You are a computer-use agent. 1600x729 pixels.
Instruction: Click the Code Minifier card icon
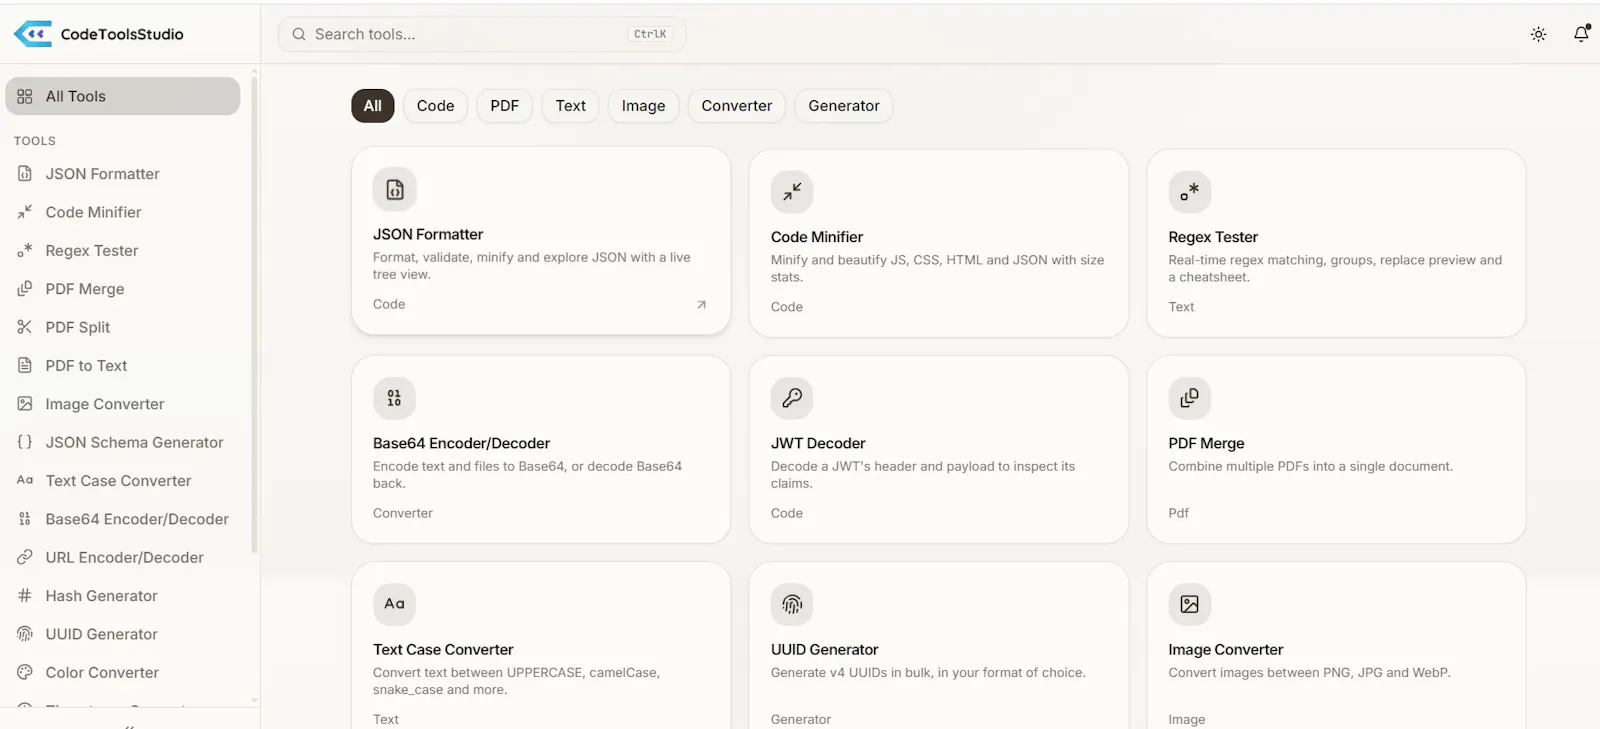[x=792, y=192]
